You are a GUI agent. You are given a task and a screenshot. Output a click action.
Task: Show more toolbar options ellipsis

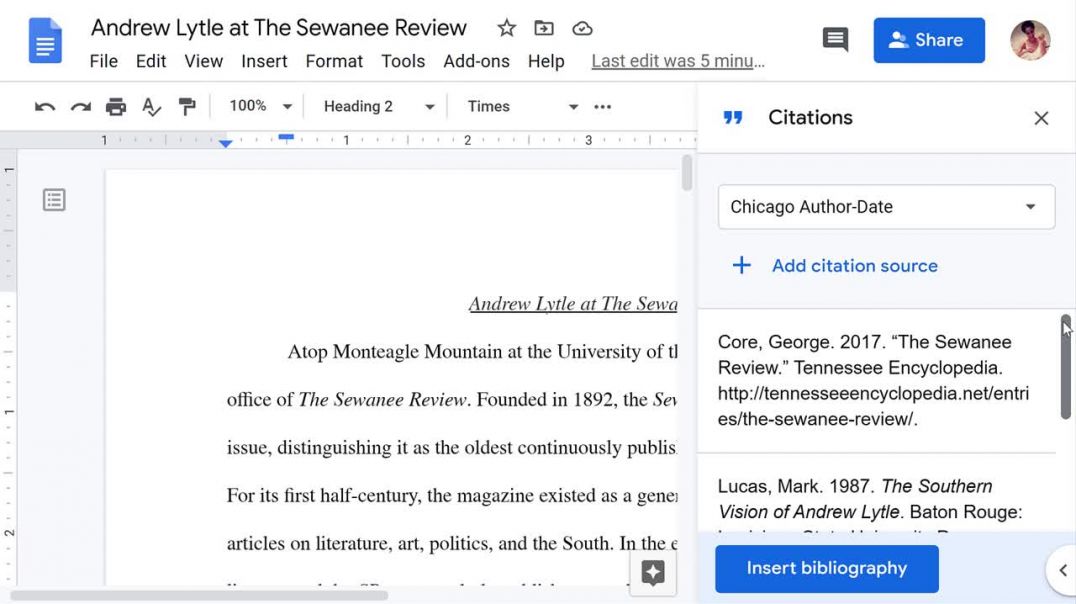(603, 106)
